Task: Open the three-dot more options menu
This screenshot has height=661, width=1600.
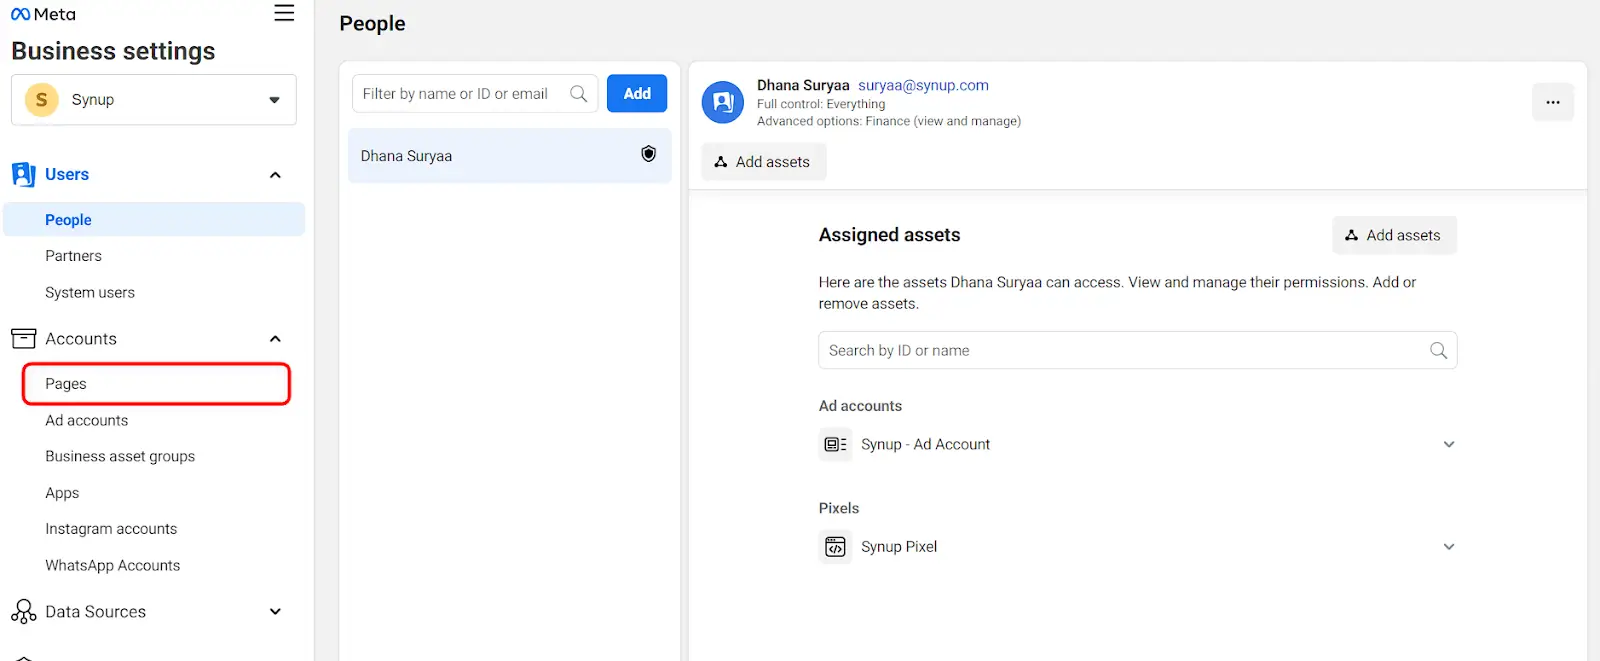Action: point(1553,102)
